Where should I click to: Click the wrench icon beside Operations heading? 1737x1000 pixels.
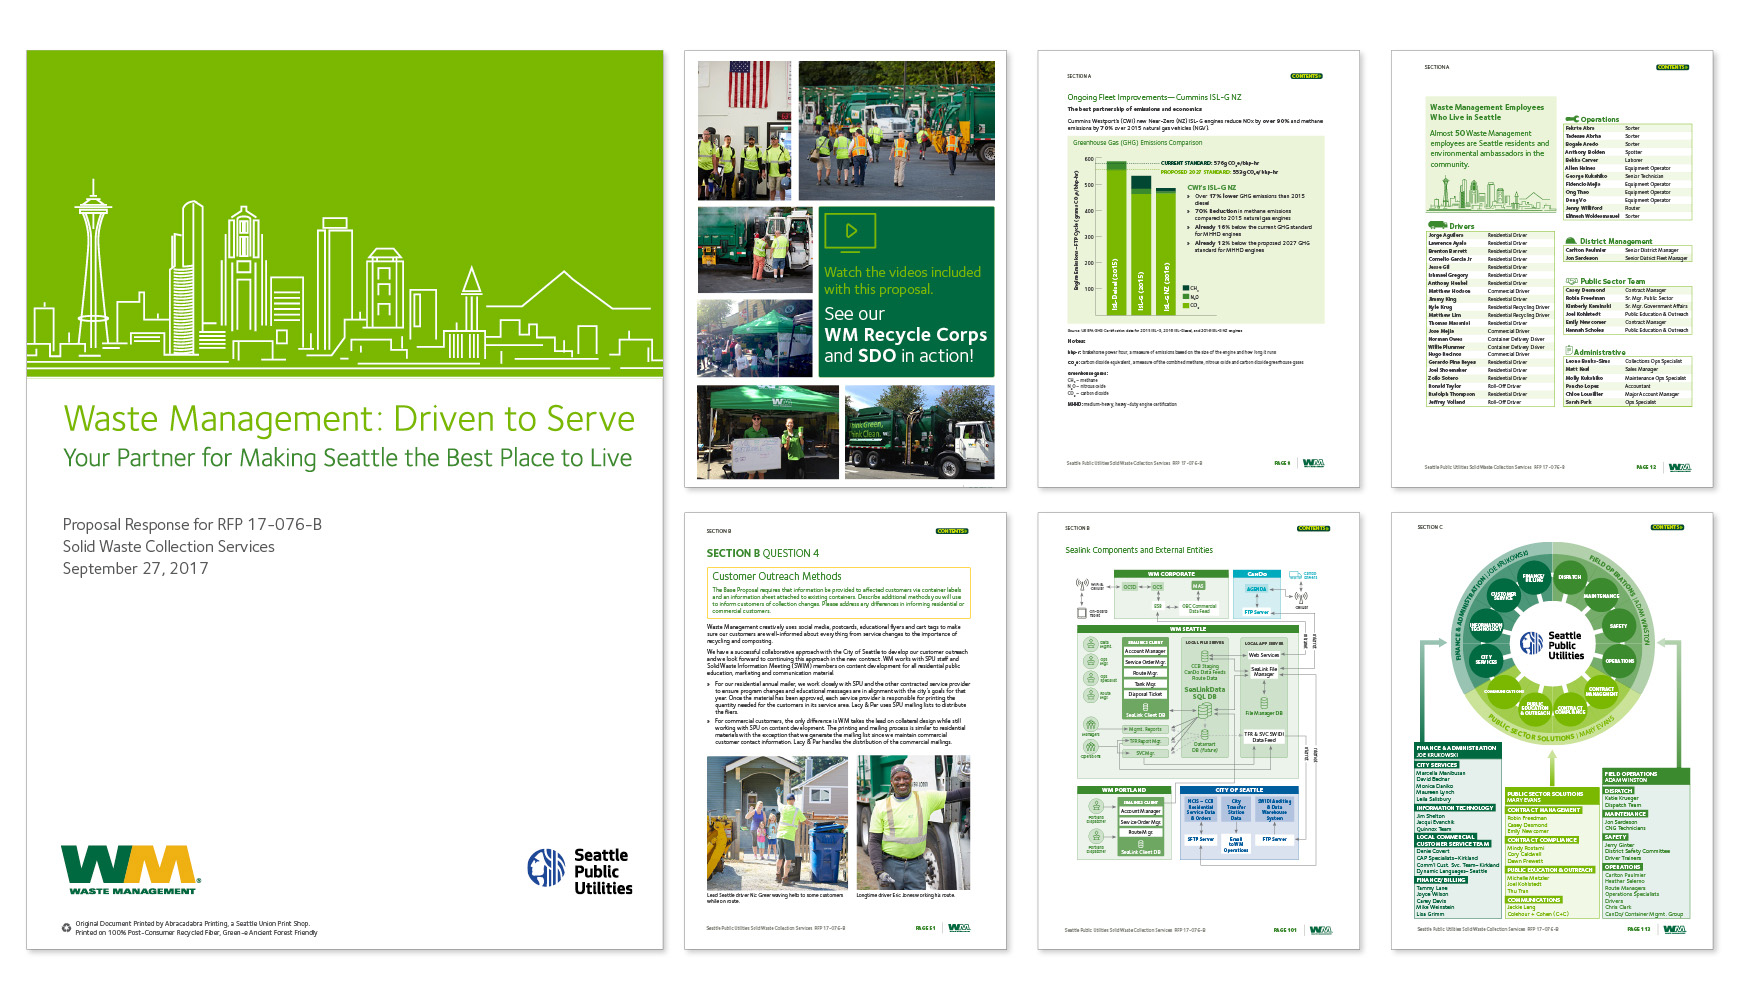tap(1572, 119)
